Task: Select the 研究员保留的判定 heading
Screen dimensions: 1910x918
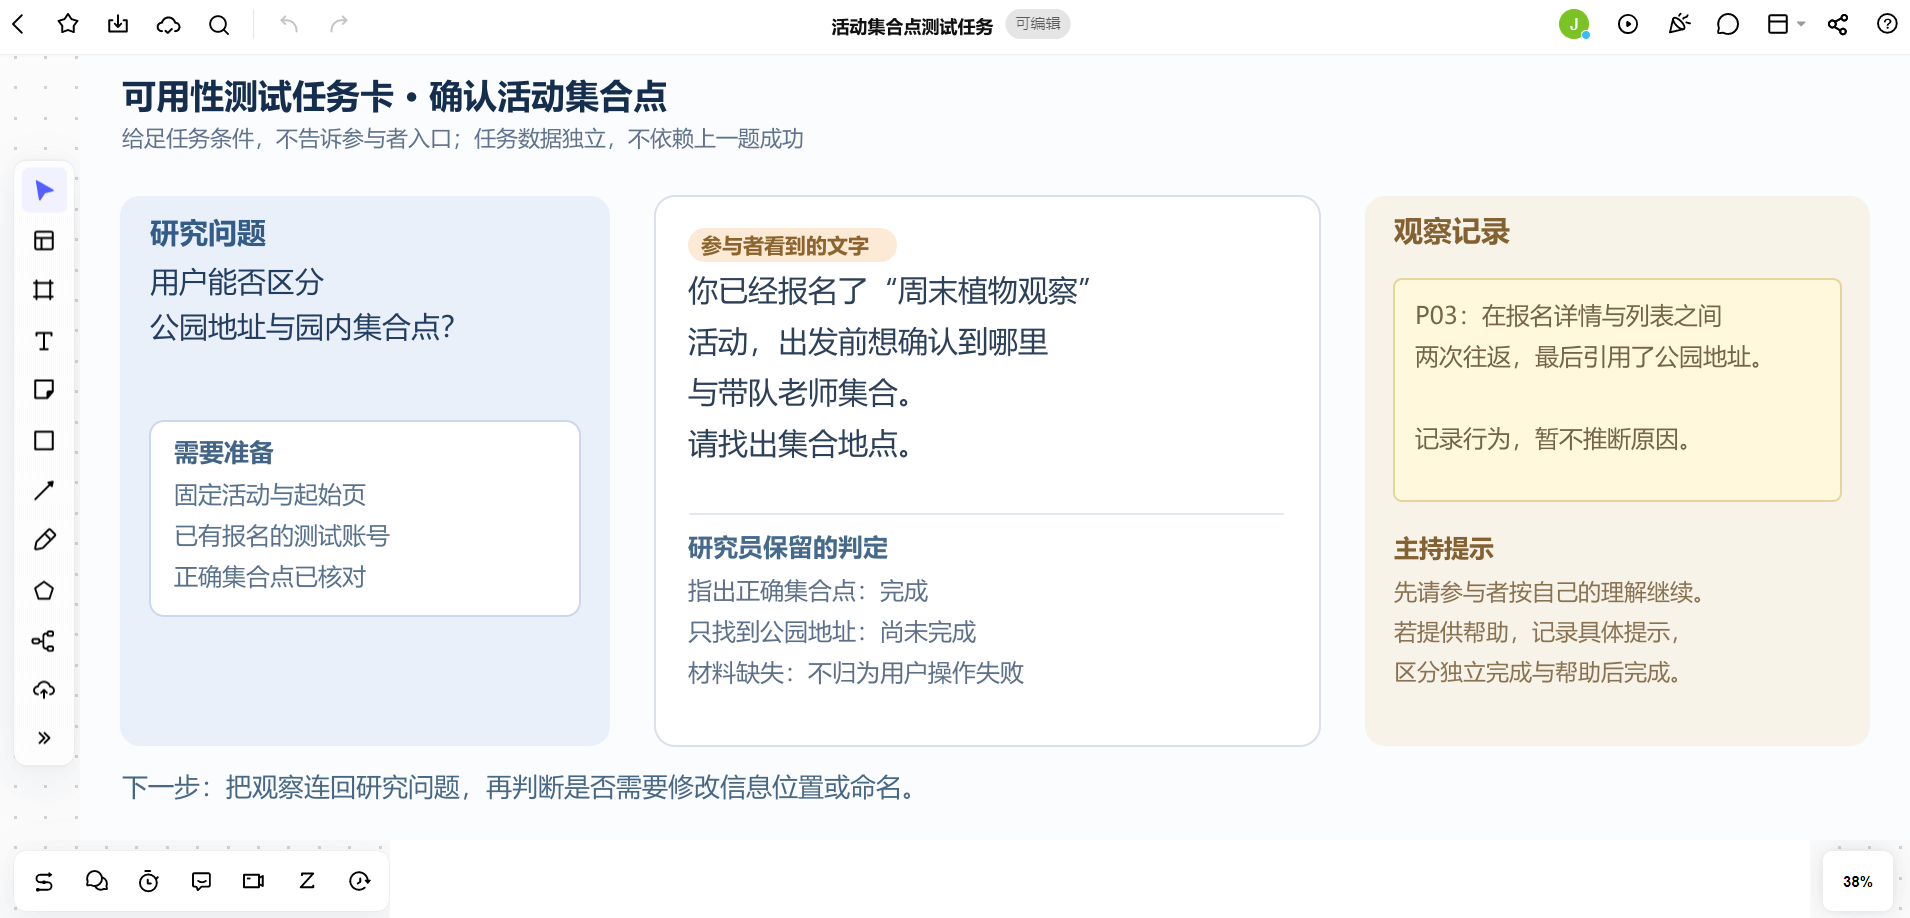Action: [x=788, y=548]
